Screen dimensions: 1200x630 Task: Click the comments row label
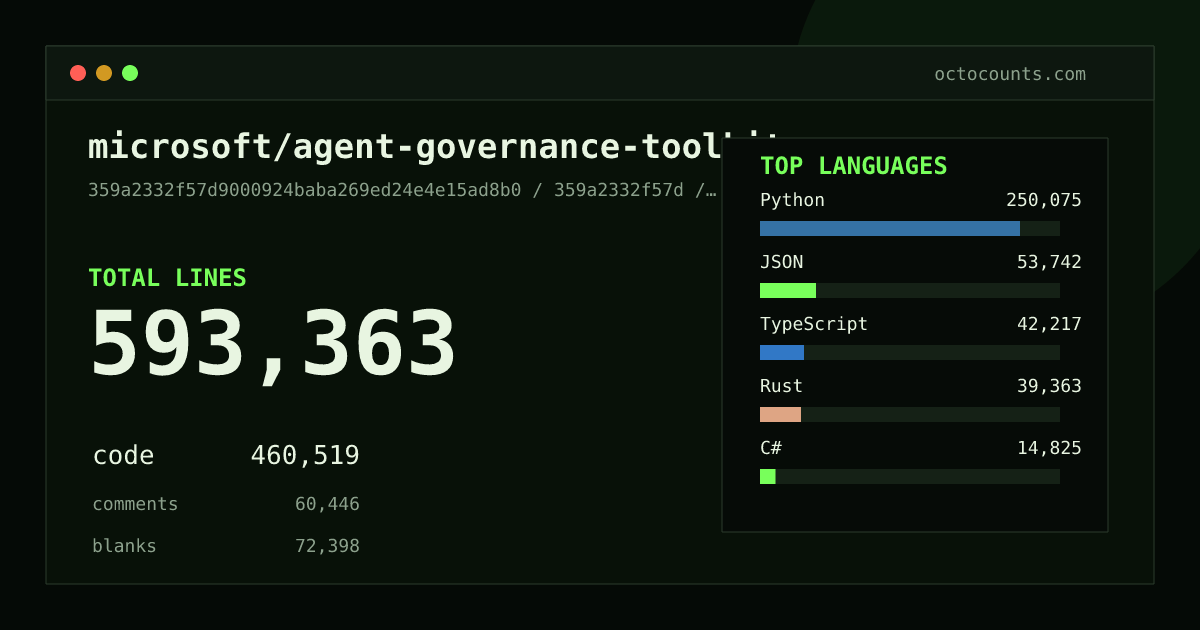(x=135, y=504)
